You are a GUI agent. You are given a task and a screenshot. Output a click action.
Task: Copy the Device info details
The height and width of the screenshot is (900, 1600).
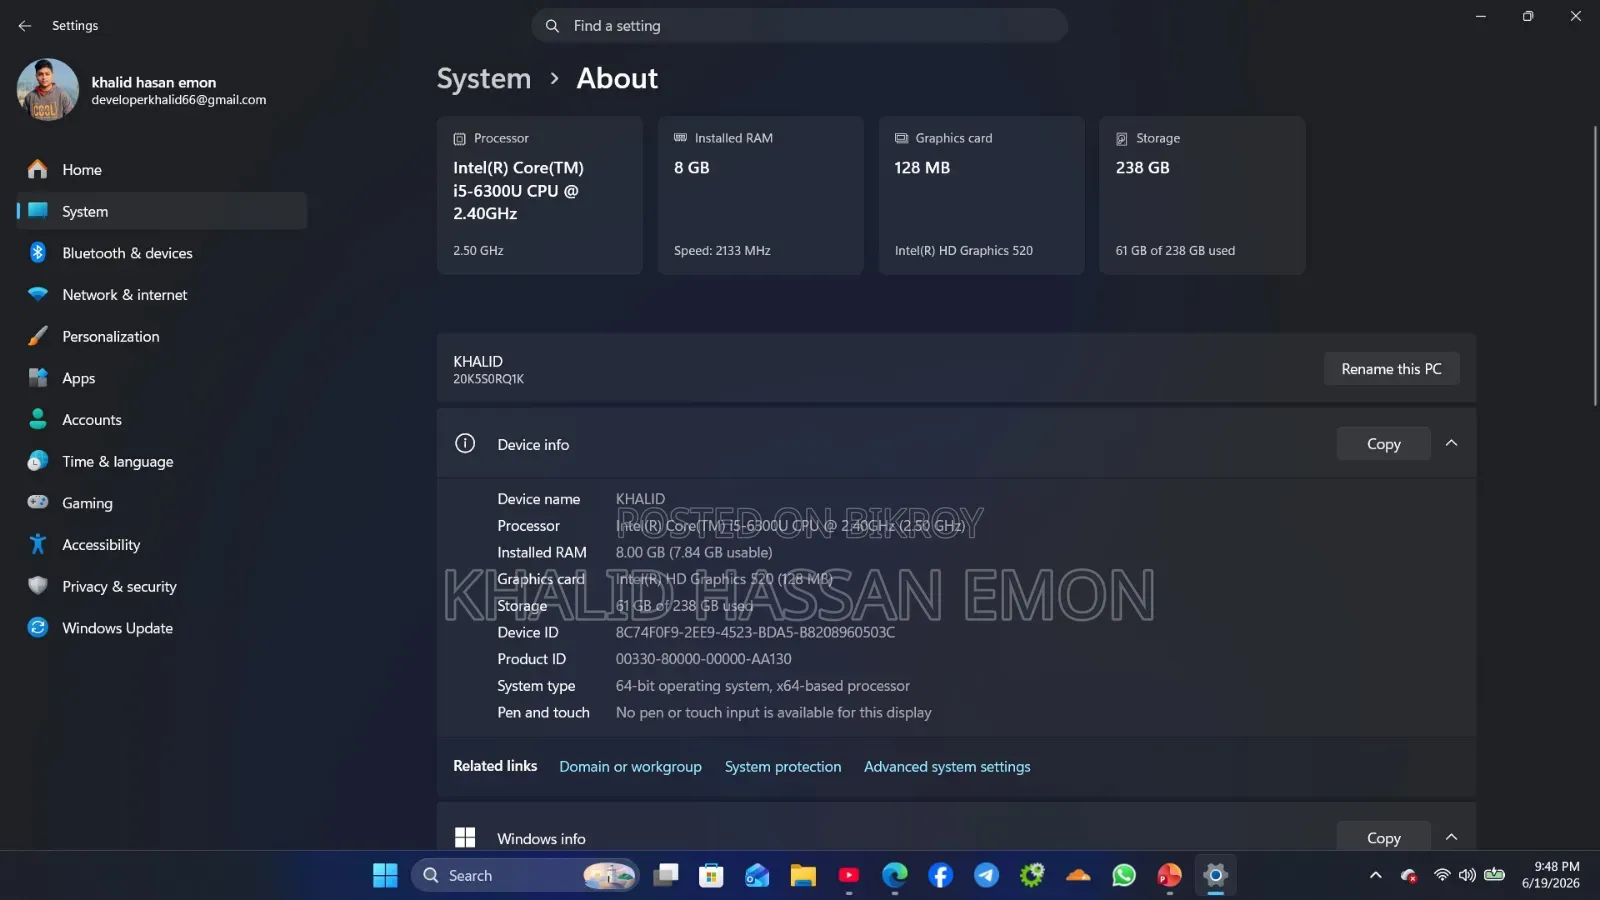coord(1384,444)
